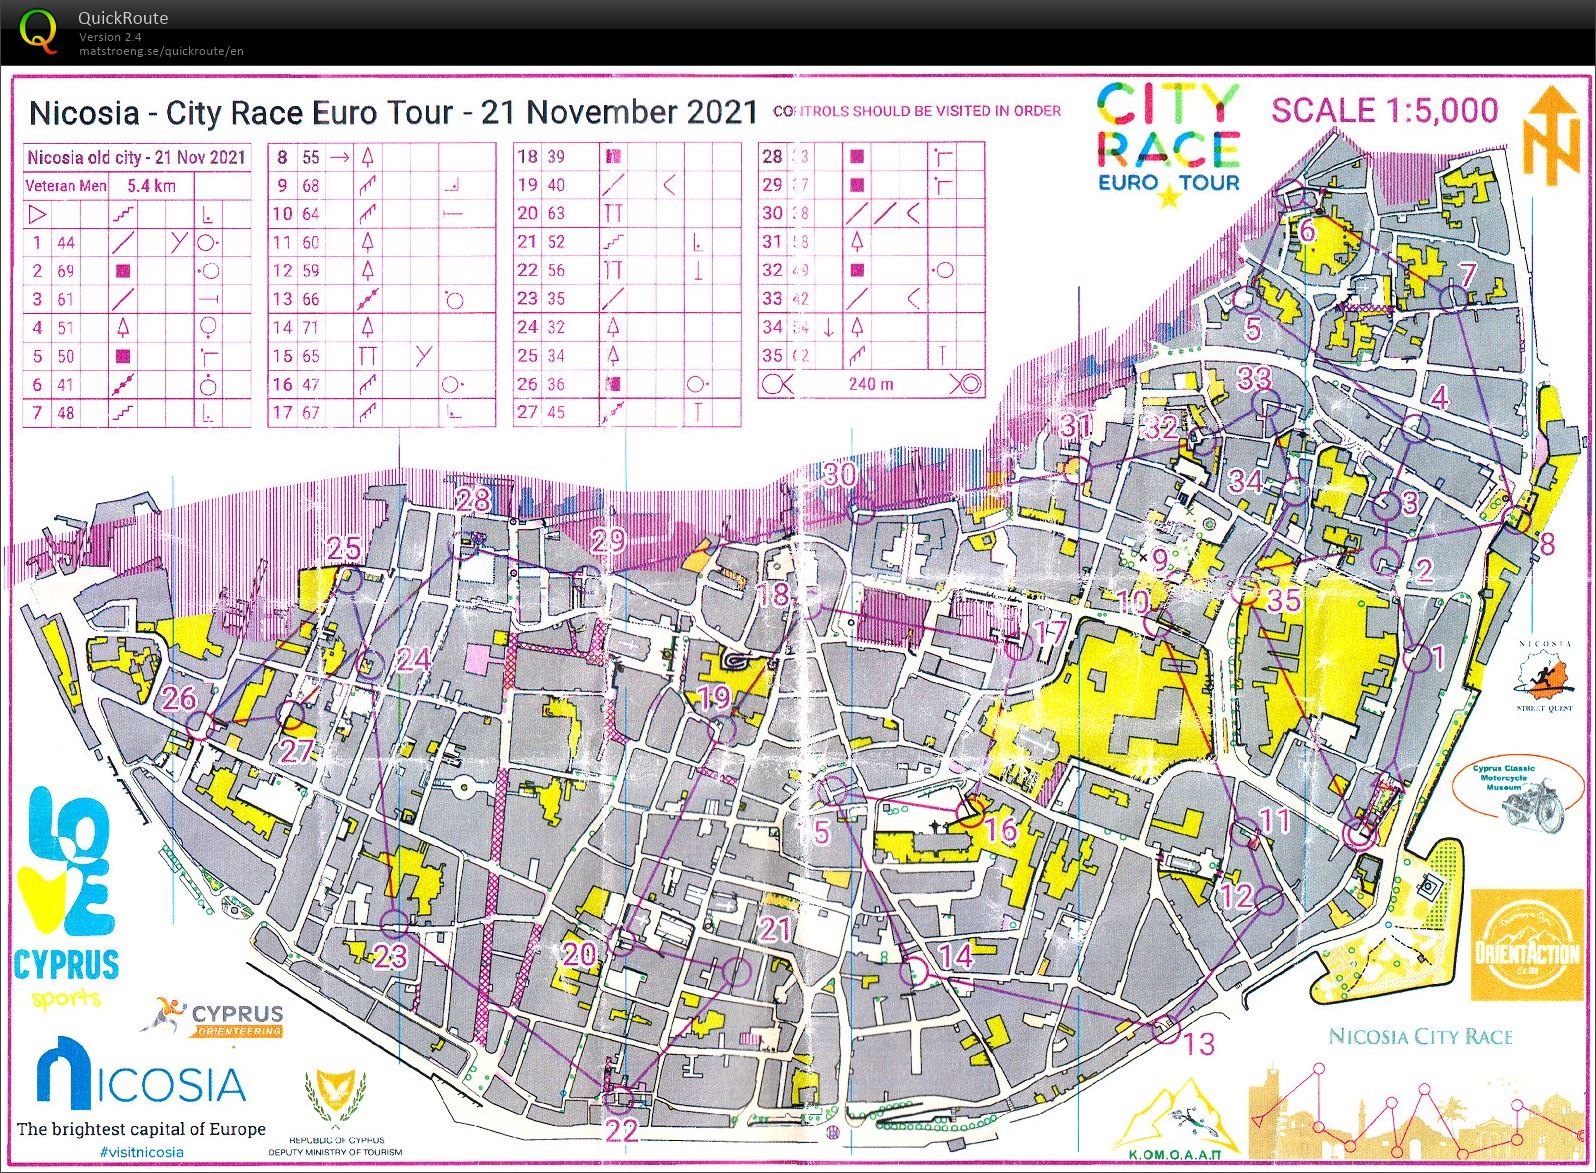Viewport: 1596px width, 1173px height.
Task: Click the Cyprus Classic Motorcycle Museum logo
Action: pos(1517,794)
